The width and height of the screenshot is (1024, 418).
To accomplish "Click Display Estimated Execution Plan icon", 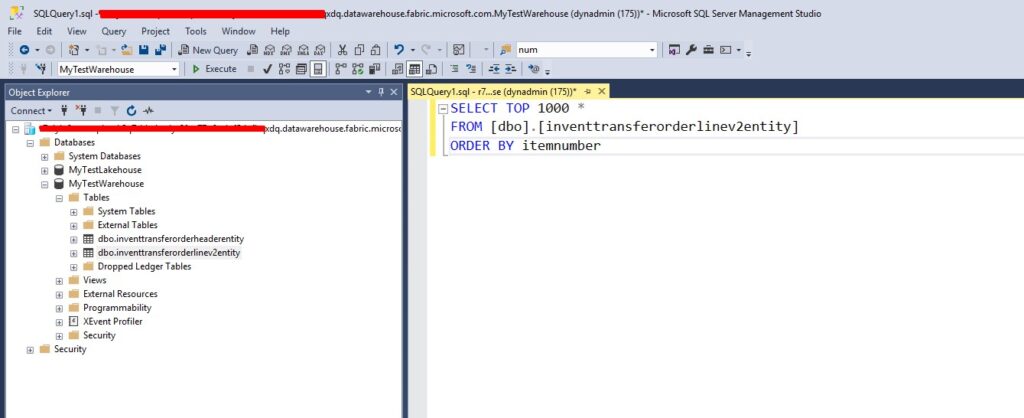I will click(x=284, y=69).
